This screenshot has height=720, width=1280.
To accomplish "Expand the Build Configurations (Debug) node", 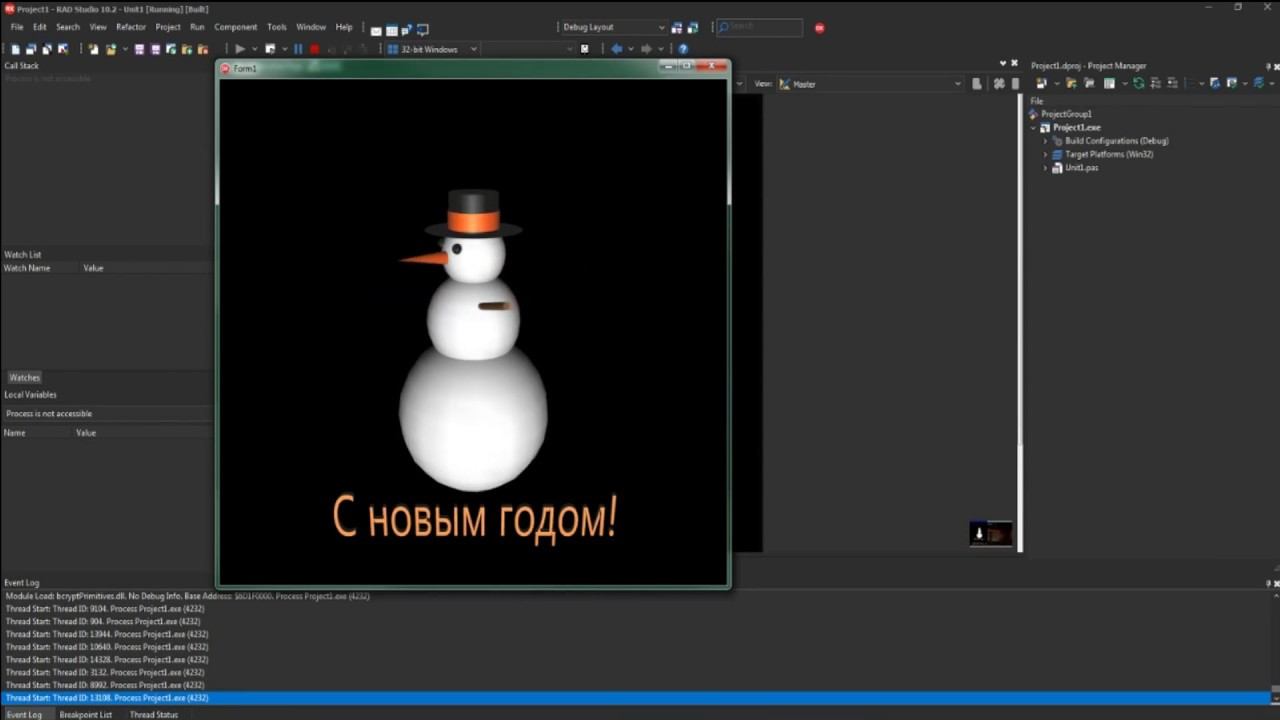I will (x=1046, y=141).
